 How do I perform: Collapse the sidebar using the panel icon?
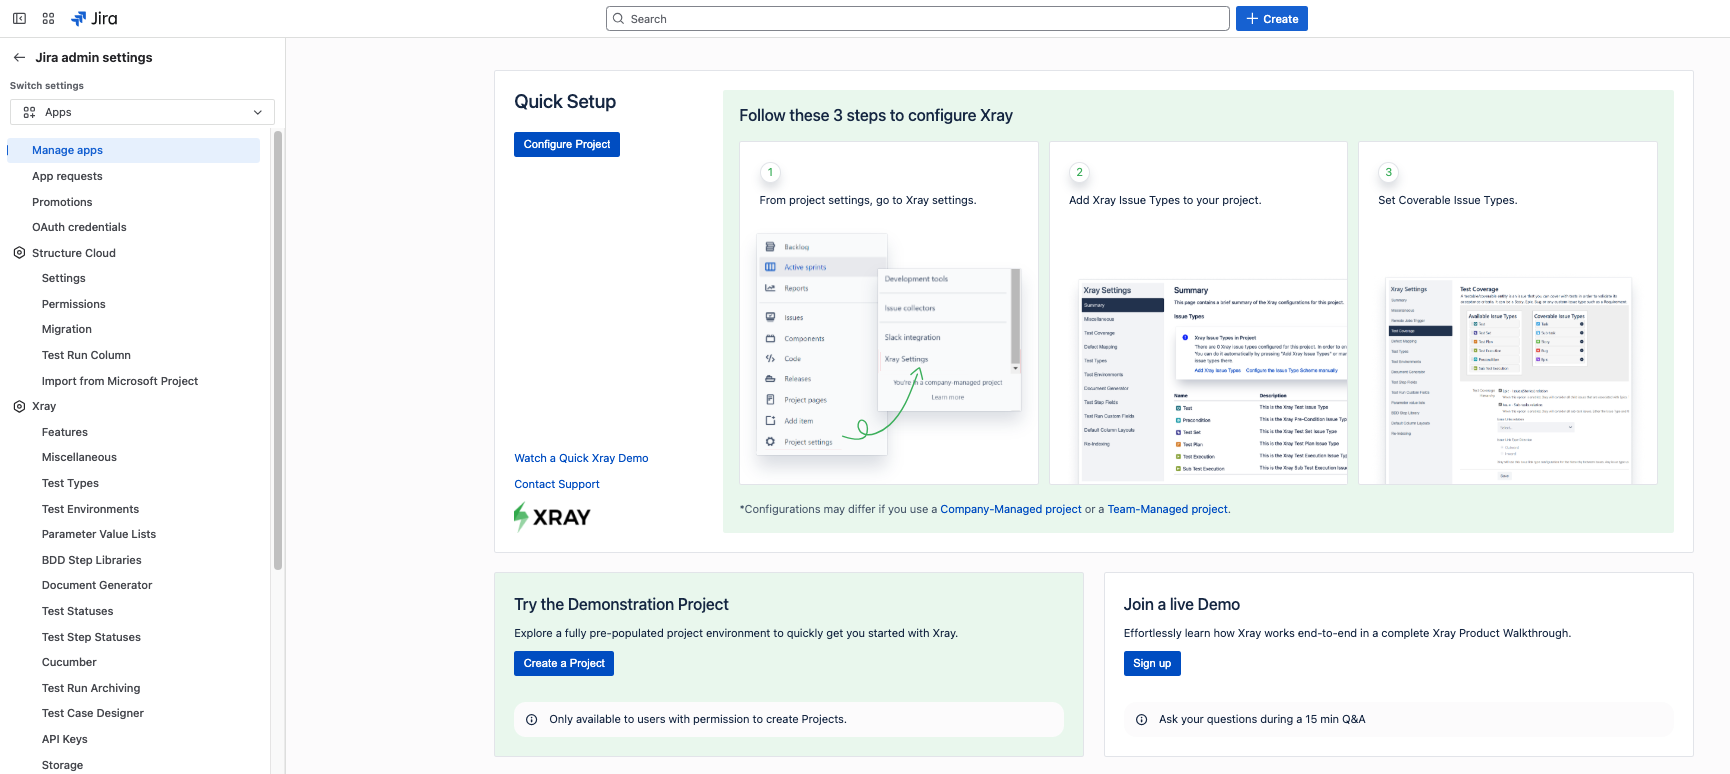click(x=19, y=19)
